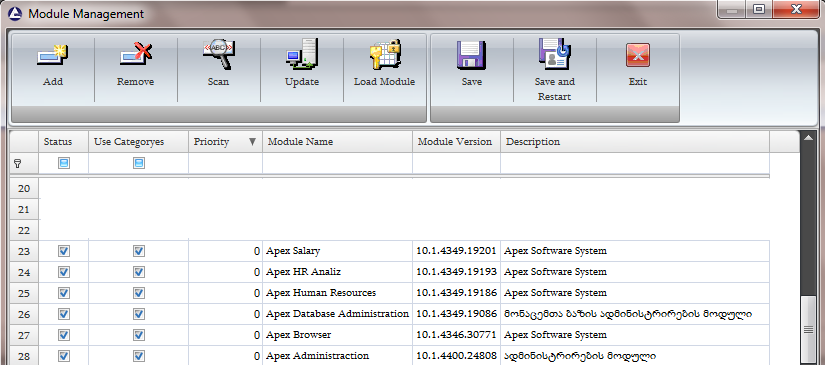Click the Exit toolbar icon
This screenshot has height=365, width=825.
pyautogui.click(x=638, y=55)
